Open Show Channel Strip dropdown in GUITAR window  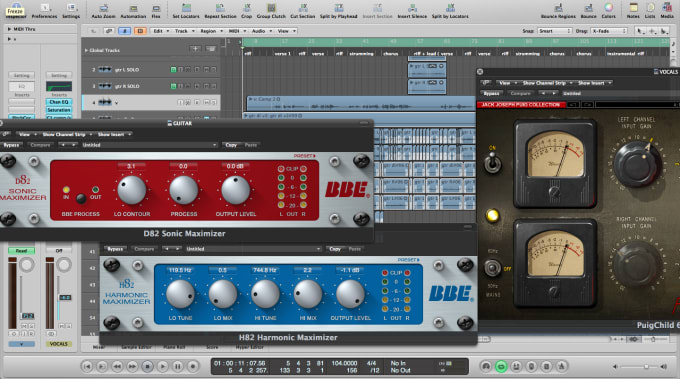(67, 134)
